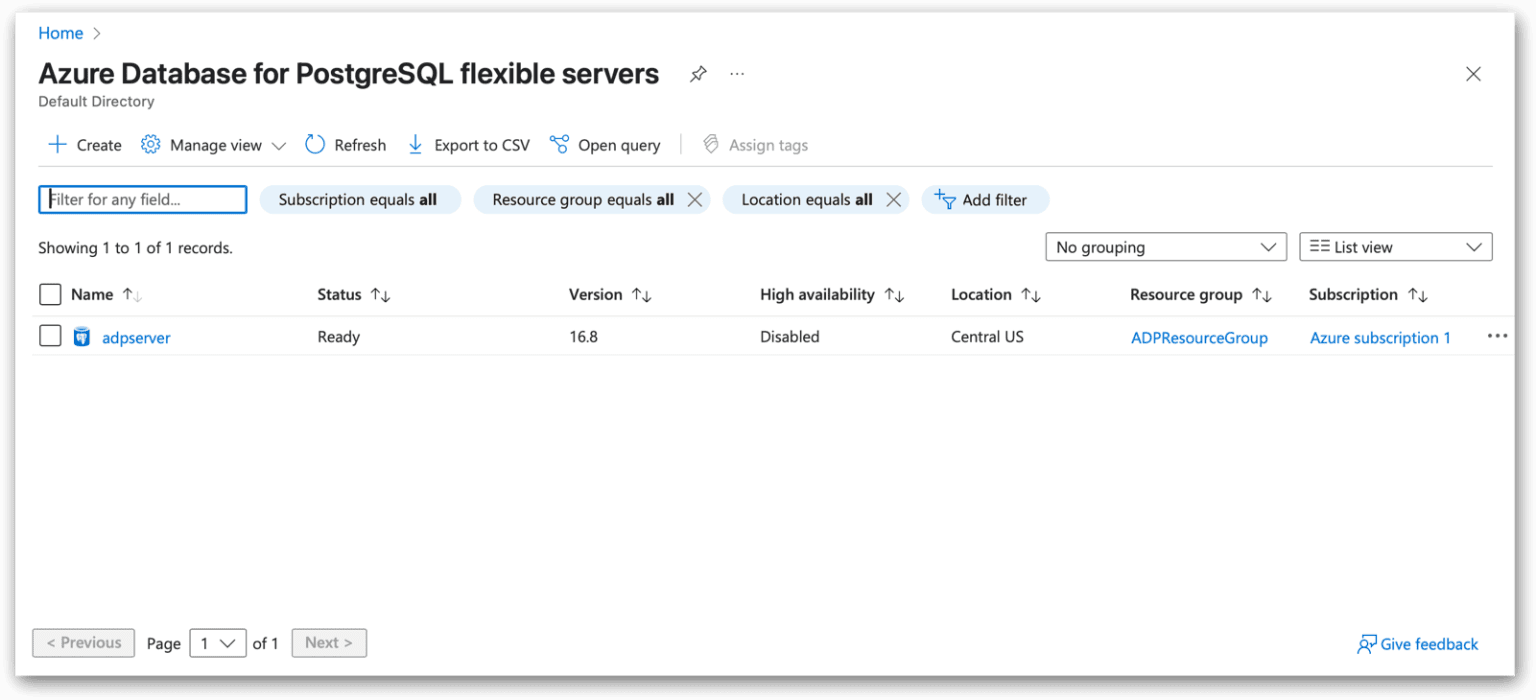Open Manage view settings gear icon

151,144
